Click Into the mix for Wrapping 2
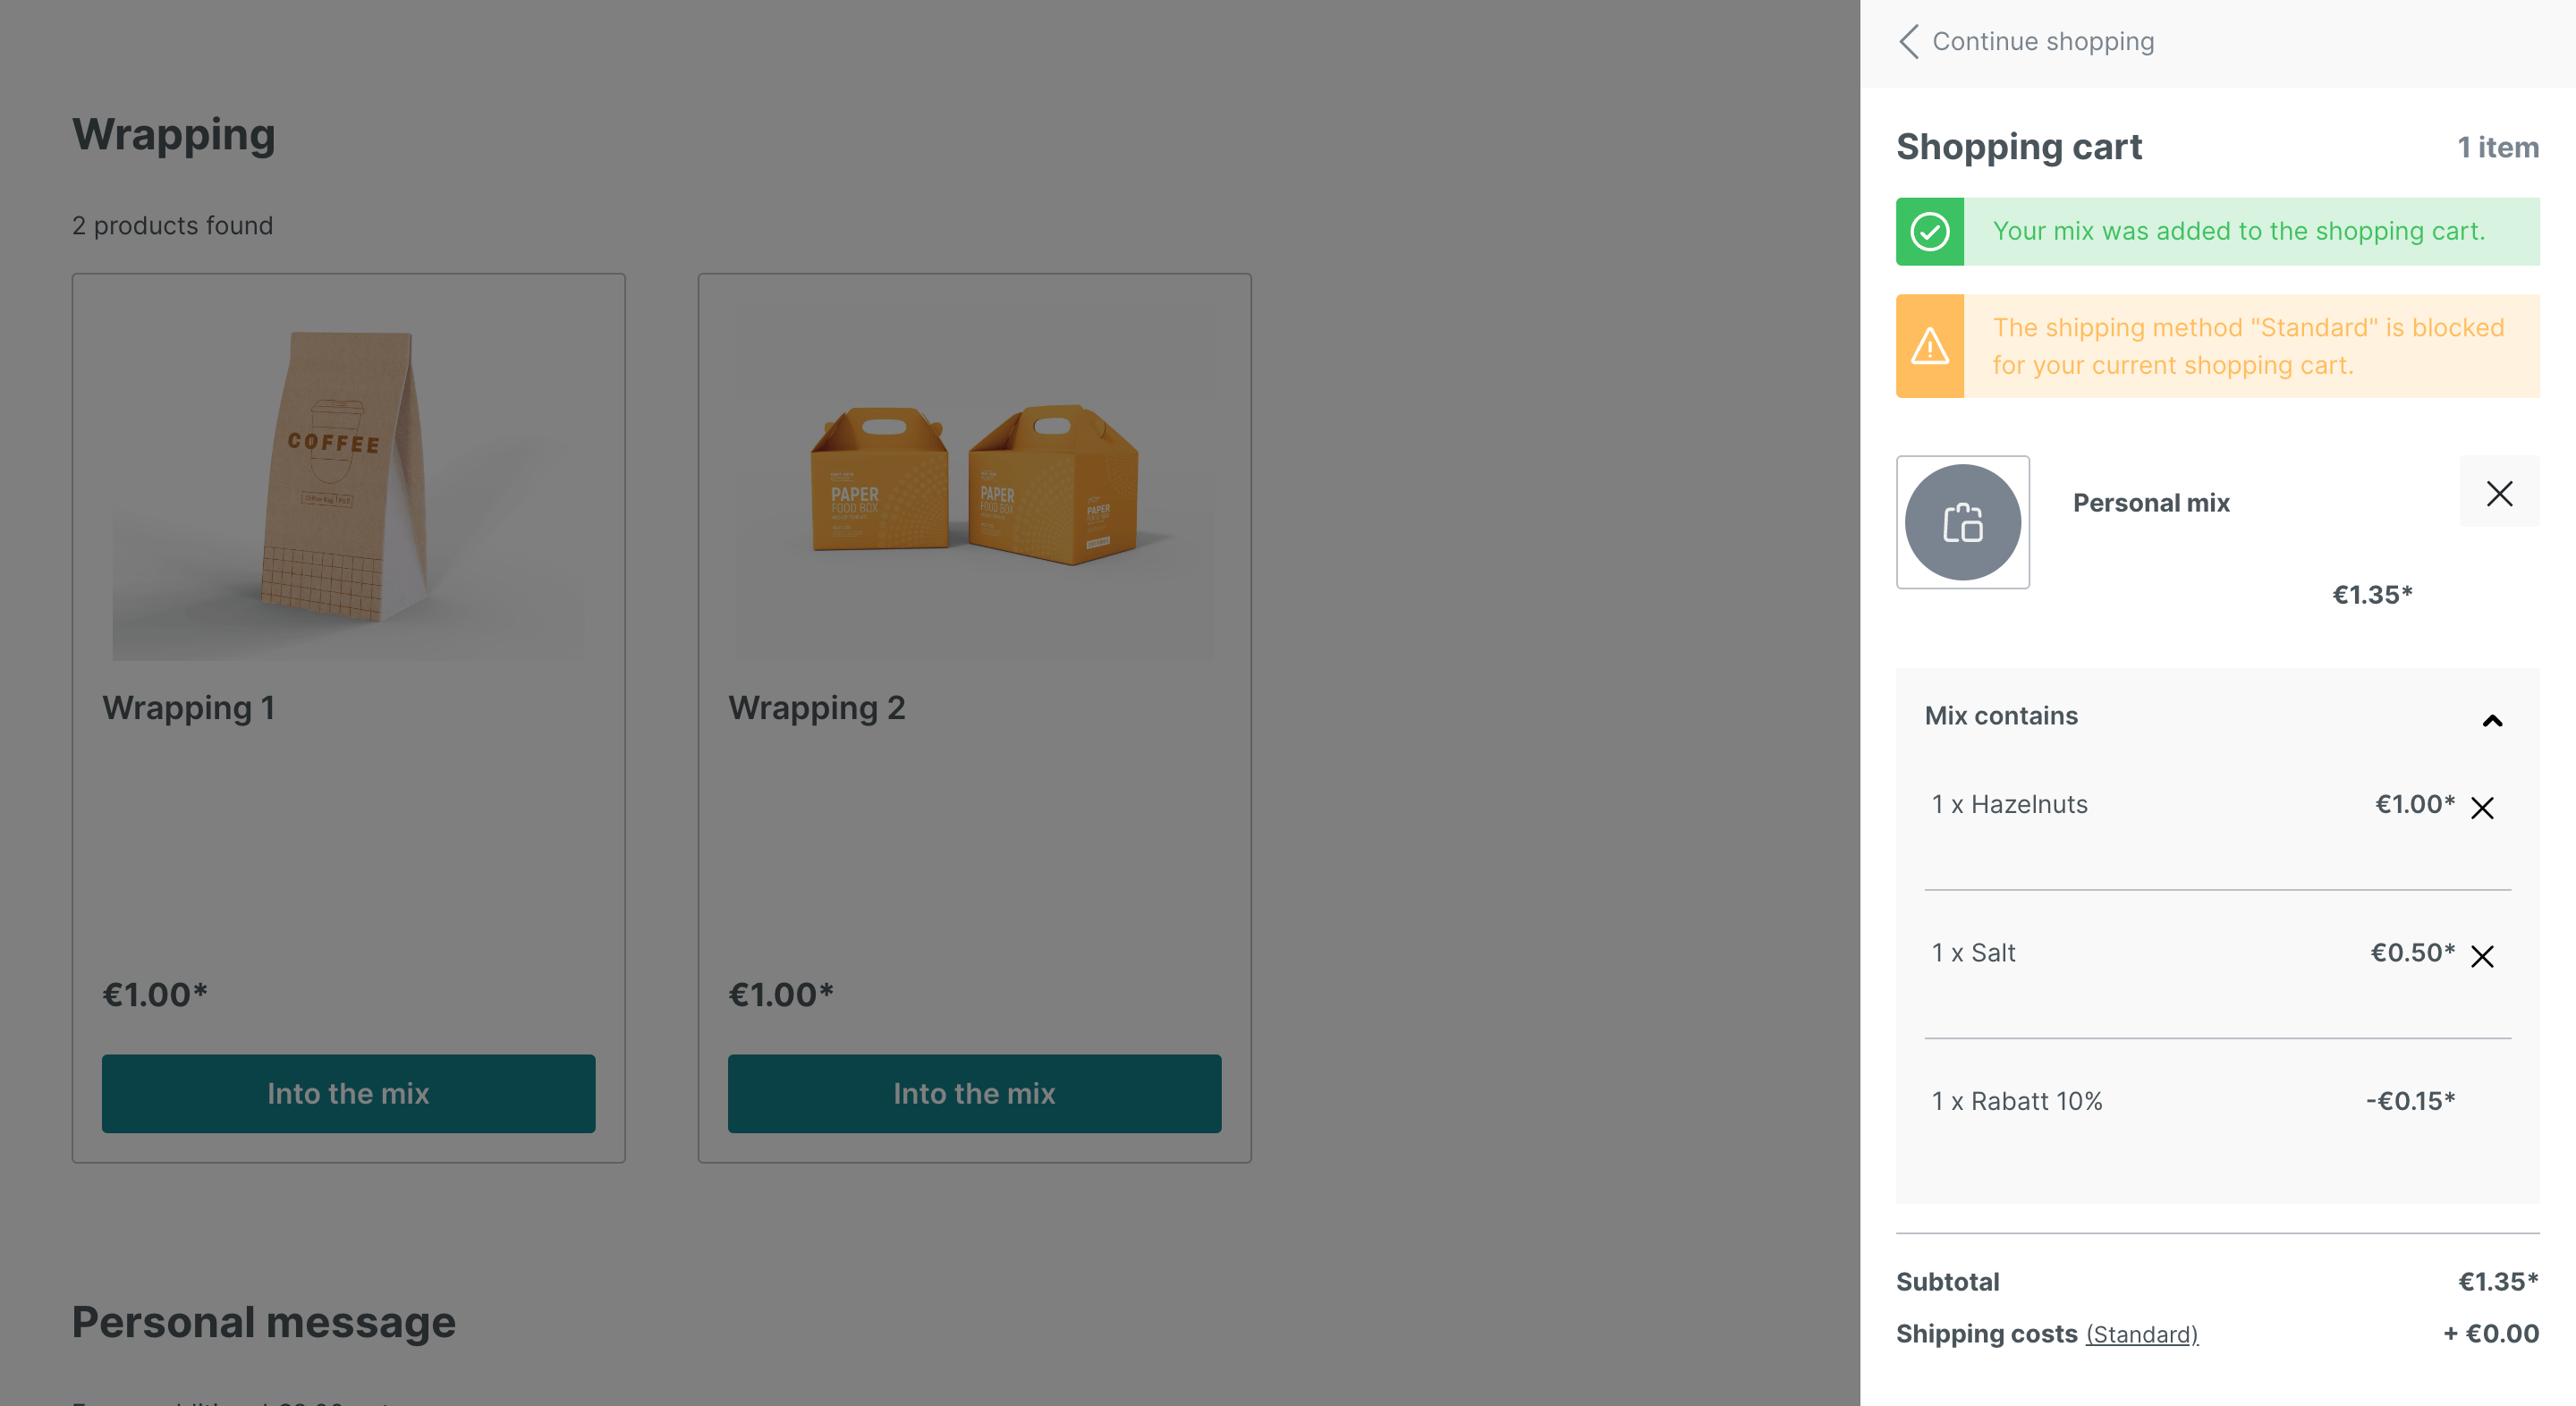Viewport: 2576px width, 1406px height. coord(973,1093)
